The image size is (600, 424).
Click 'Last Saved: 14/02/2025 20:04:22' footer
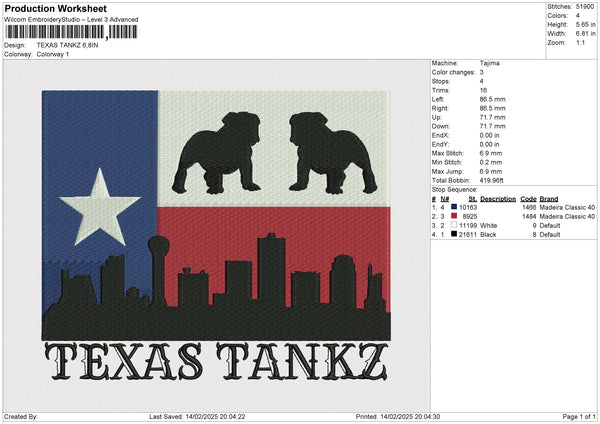tap(197, 416)
